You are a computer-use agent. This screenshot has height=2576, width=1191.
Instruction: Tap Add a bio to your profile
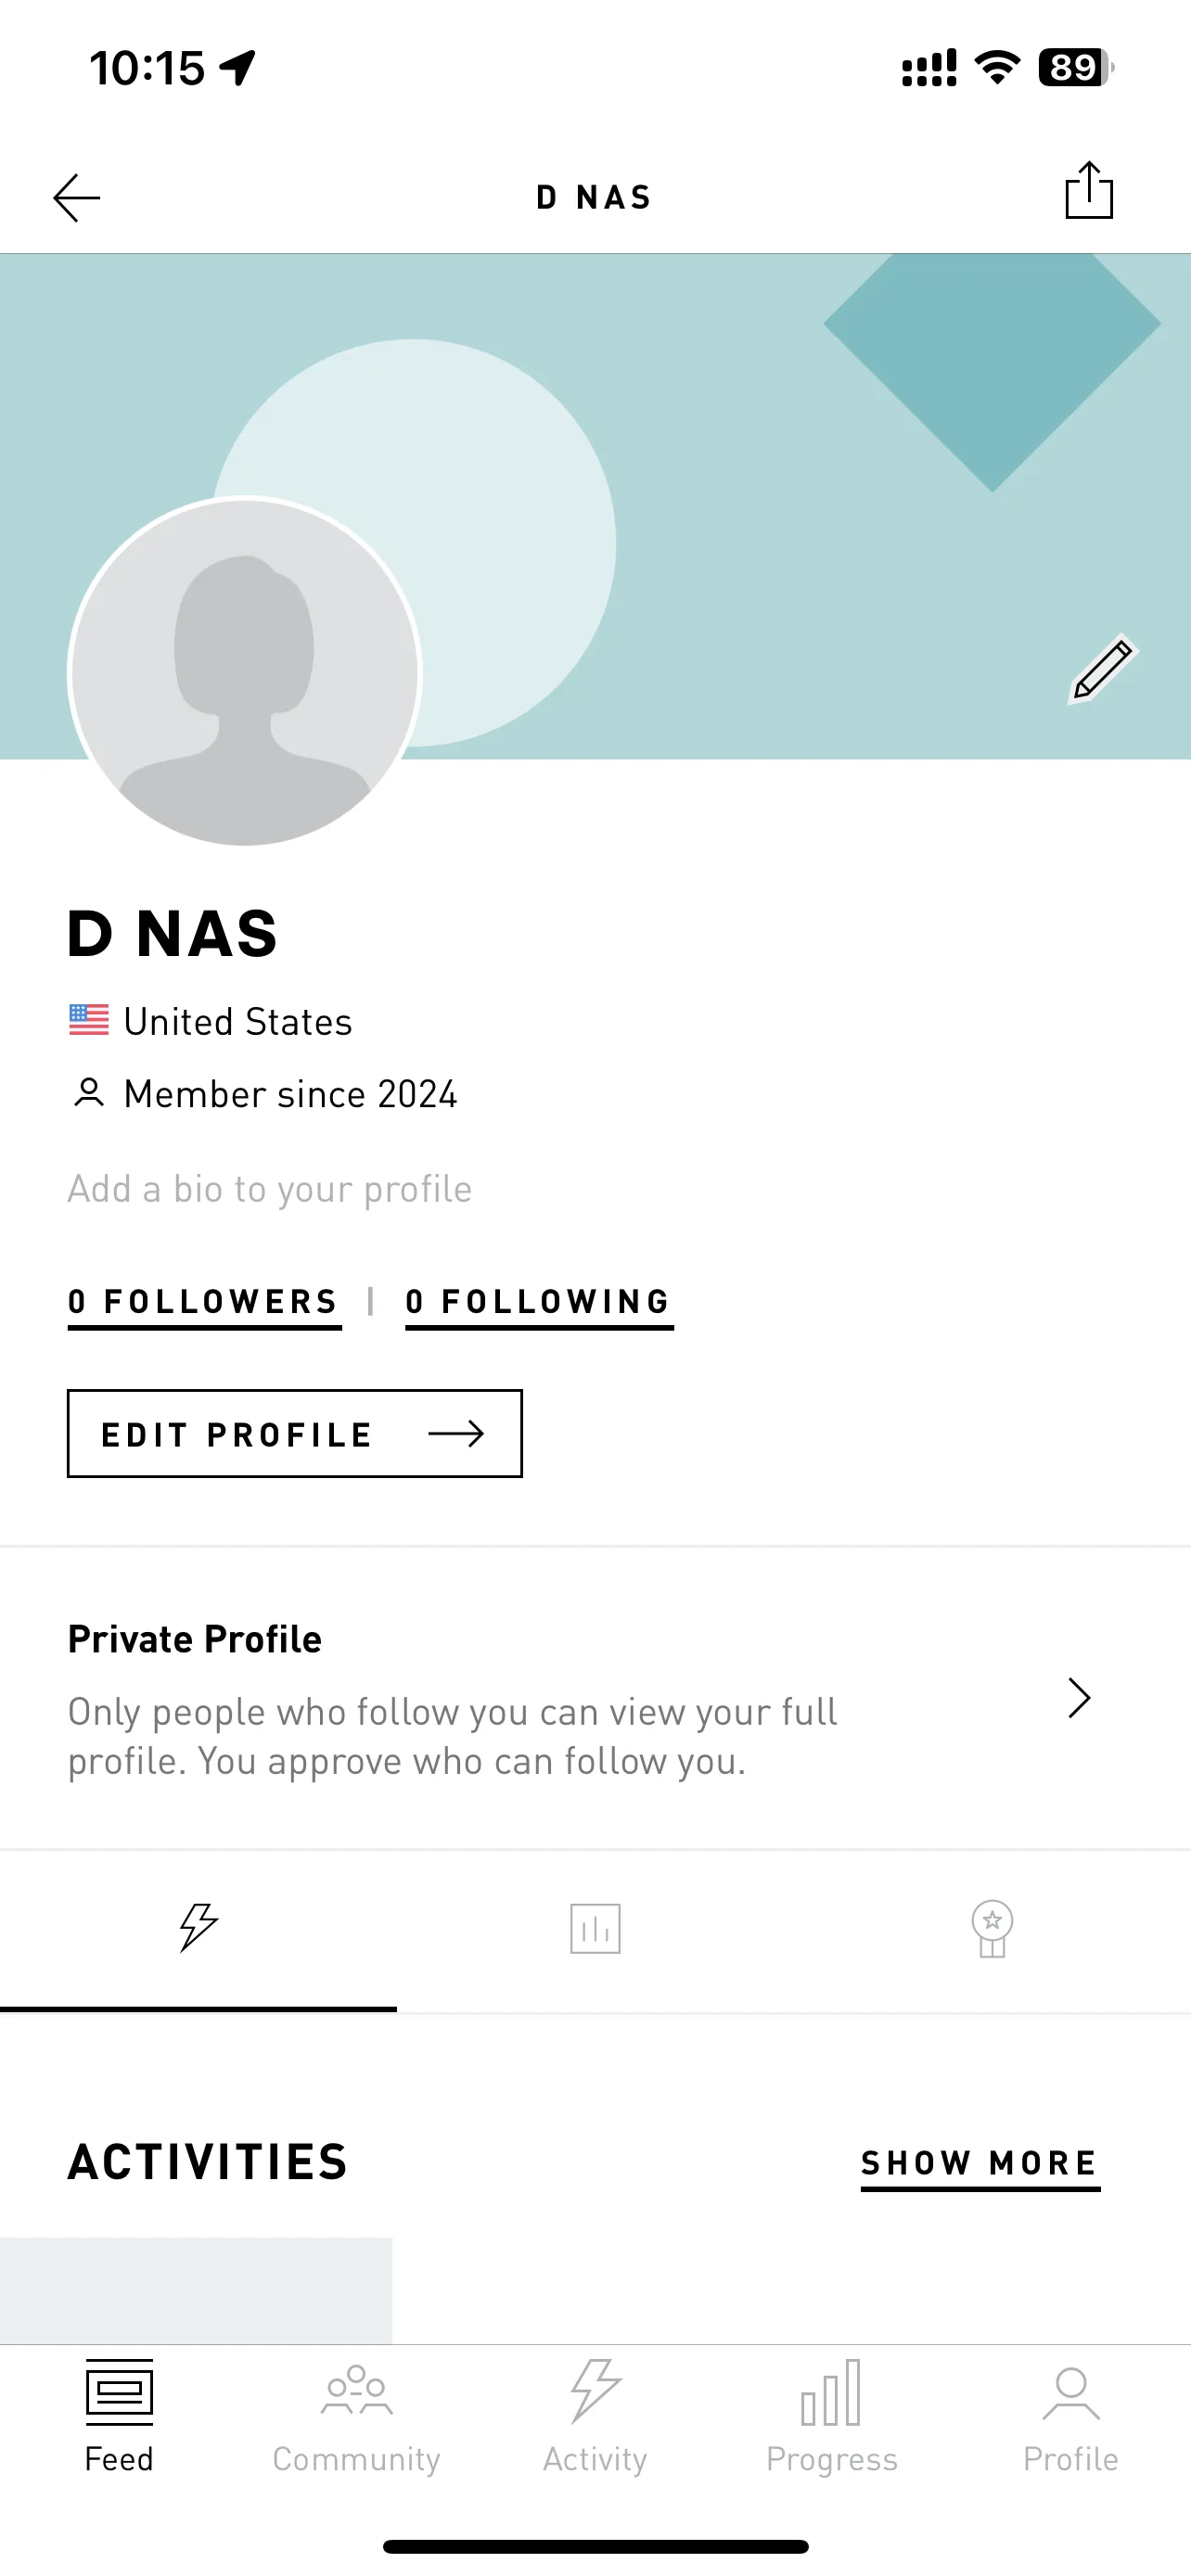pyautogui.click(x=269, y=1189)
